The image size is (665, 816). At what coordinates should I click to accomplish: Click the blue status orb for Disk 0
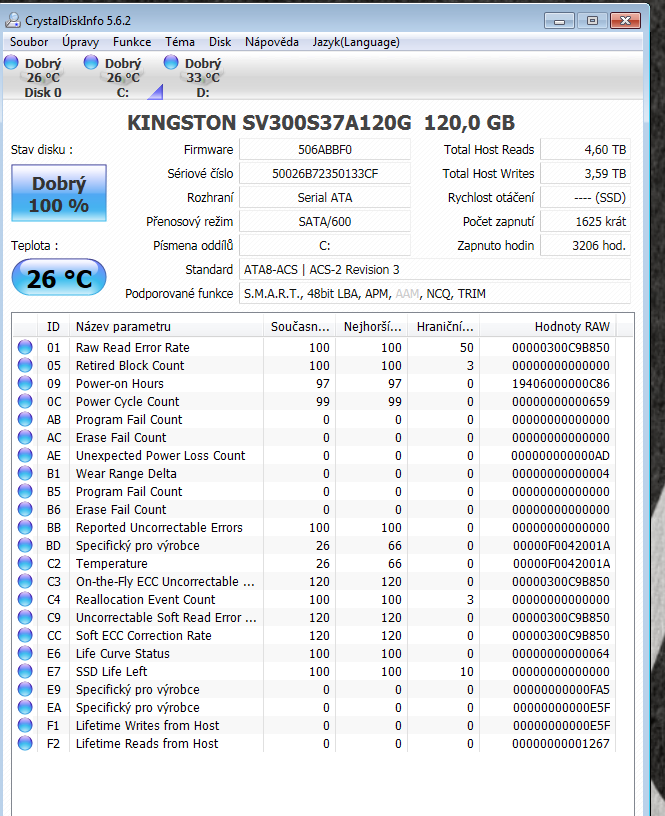[x=11, y=62]
